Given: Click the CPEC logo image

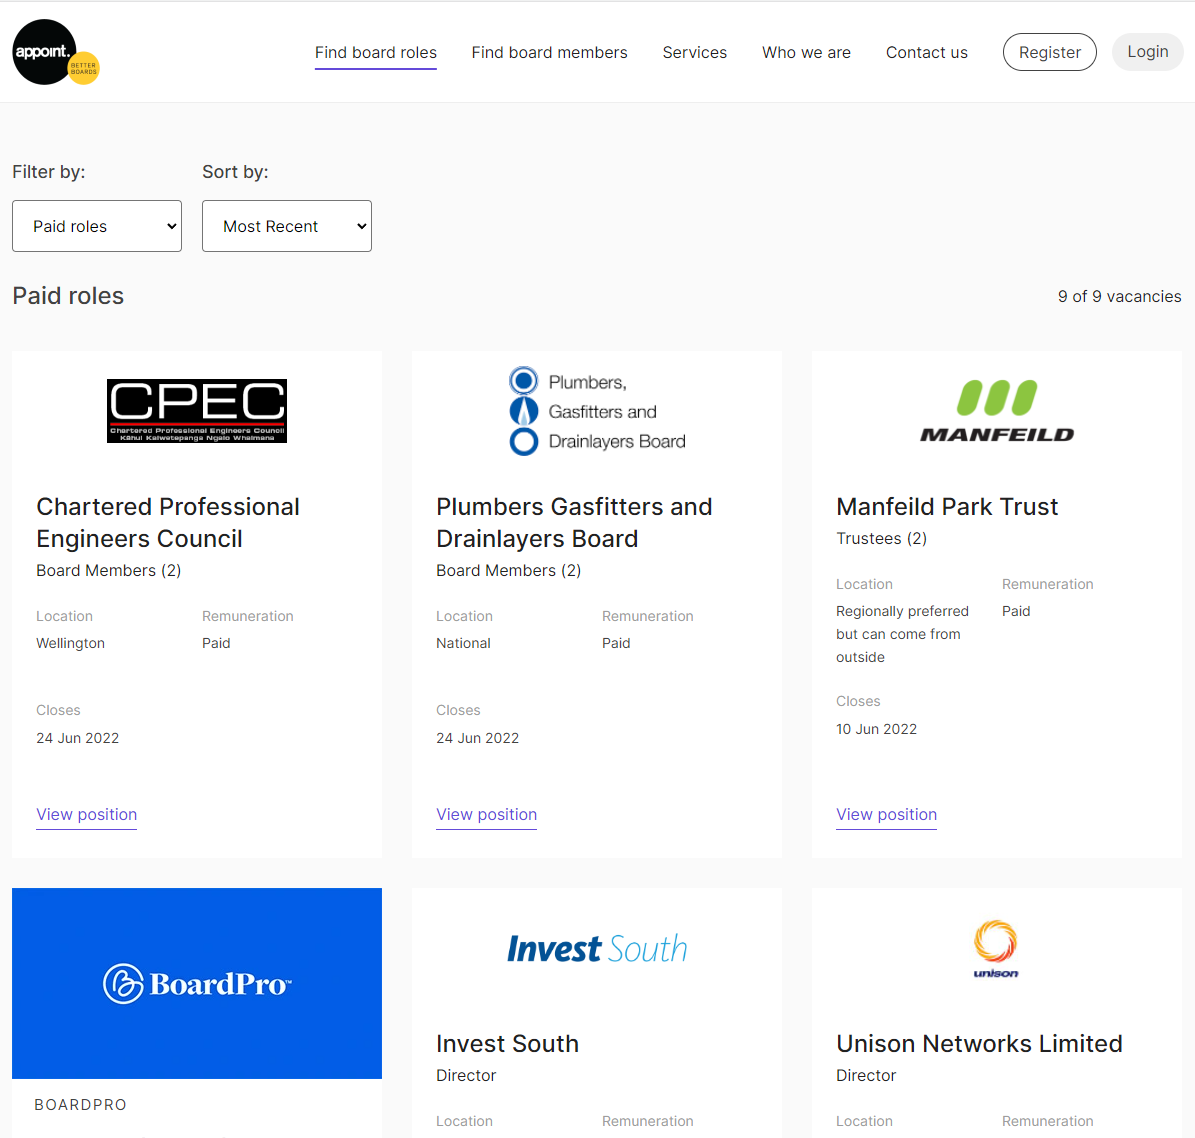Looking at the screenshot, I should 197,411.
